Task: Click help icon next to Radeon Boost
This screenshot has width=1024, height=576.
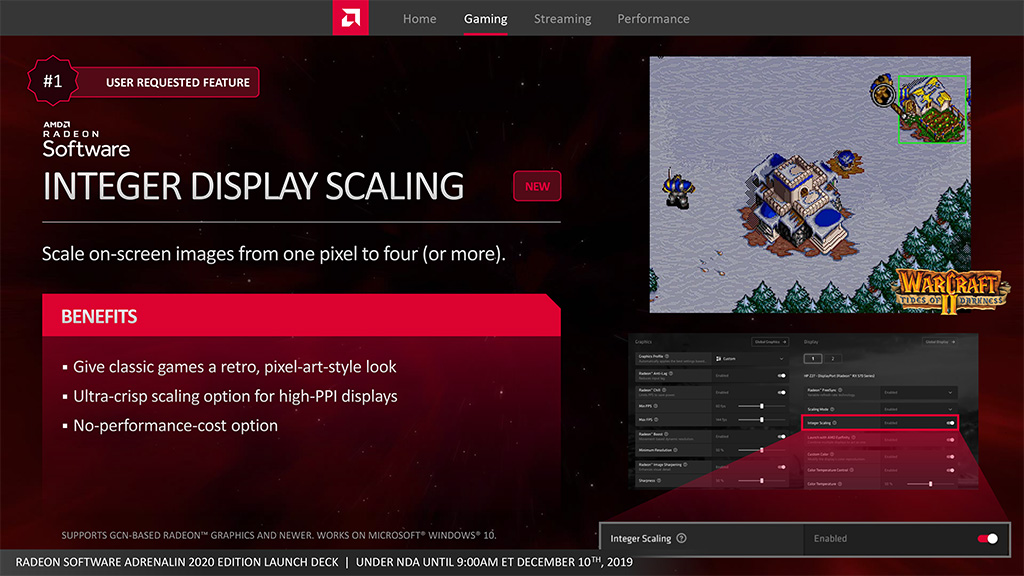Action: click(666, 434)
